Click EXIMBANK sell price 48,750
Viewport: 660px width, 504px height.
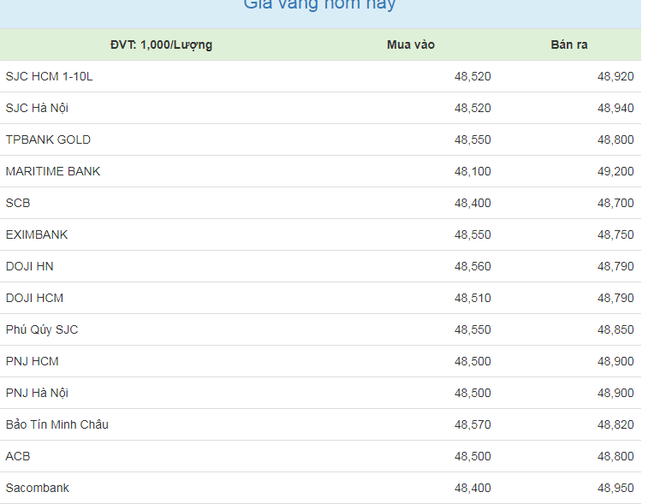tap(615, 235)
